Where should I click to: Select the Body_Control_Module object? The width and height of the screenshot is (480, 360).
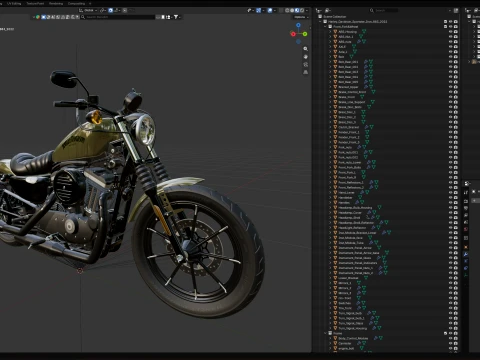click(353, 338)
